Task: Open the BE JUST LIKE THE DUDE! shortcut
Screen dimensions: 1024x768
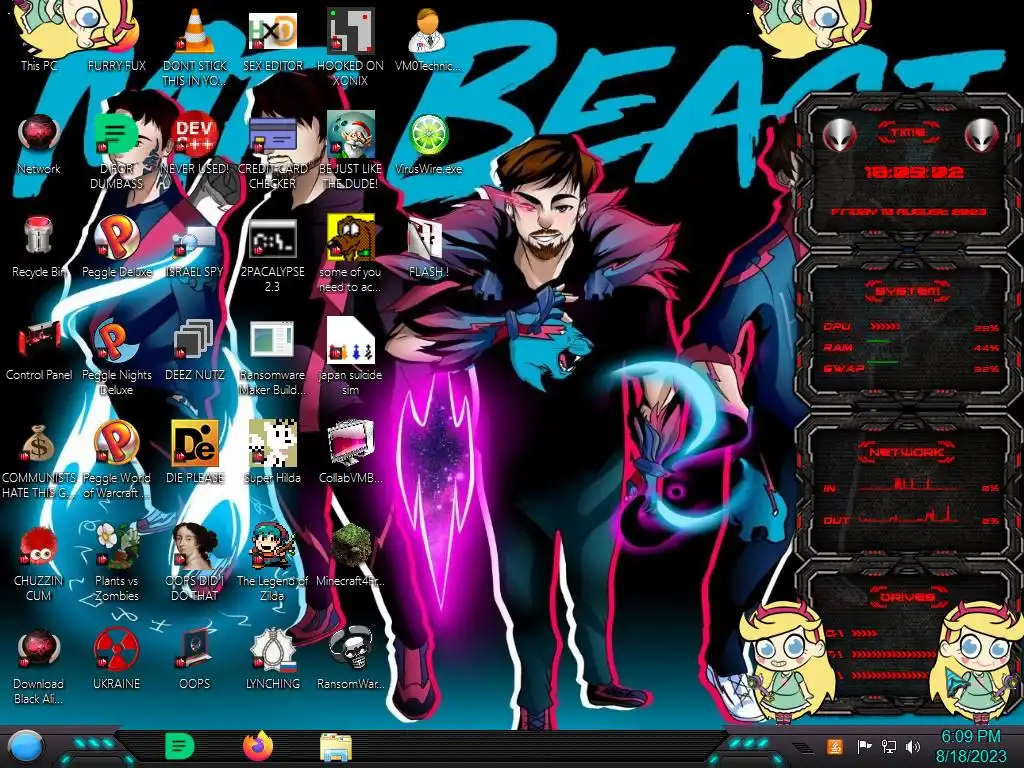Action: [x=351, y=150]
